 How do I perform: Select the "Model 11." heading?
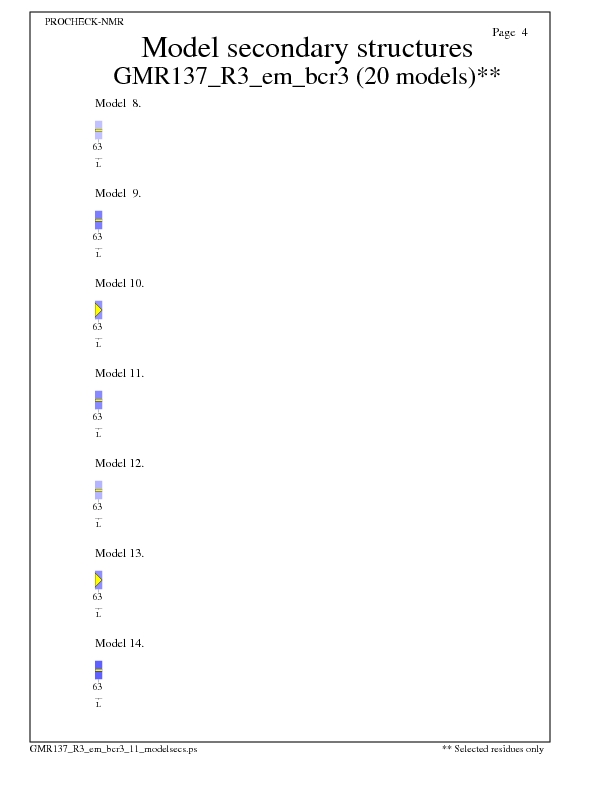(120, 373)
